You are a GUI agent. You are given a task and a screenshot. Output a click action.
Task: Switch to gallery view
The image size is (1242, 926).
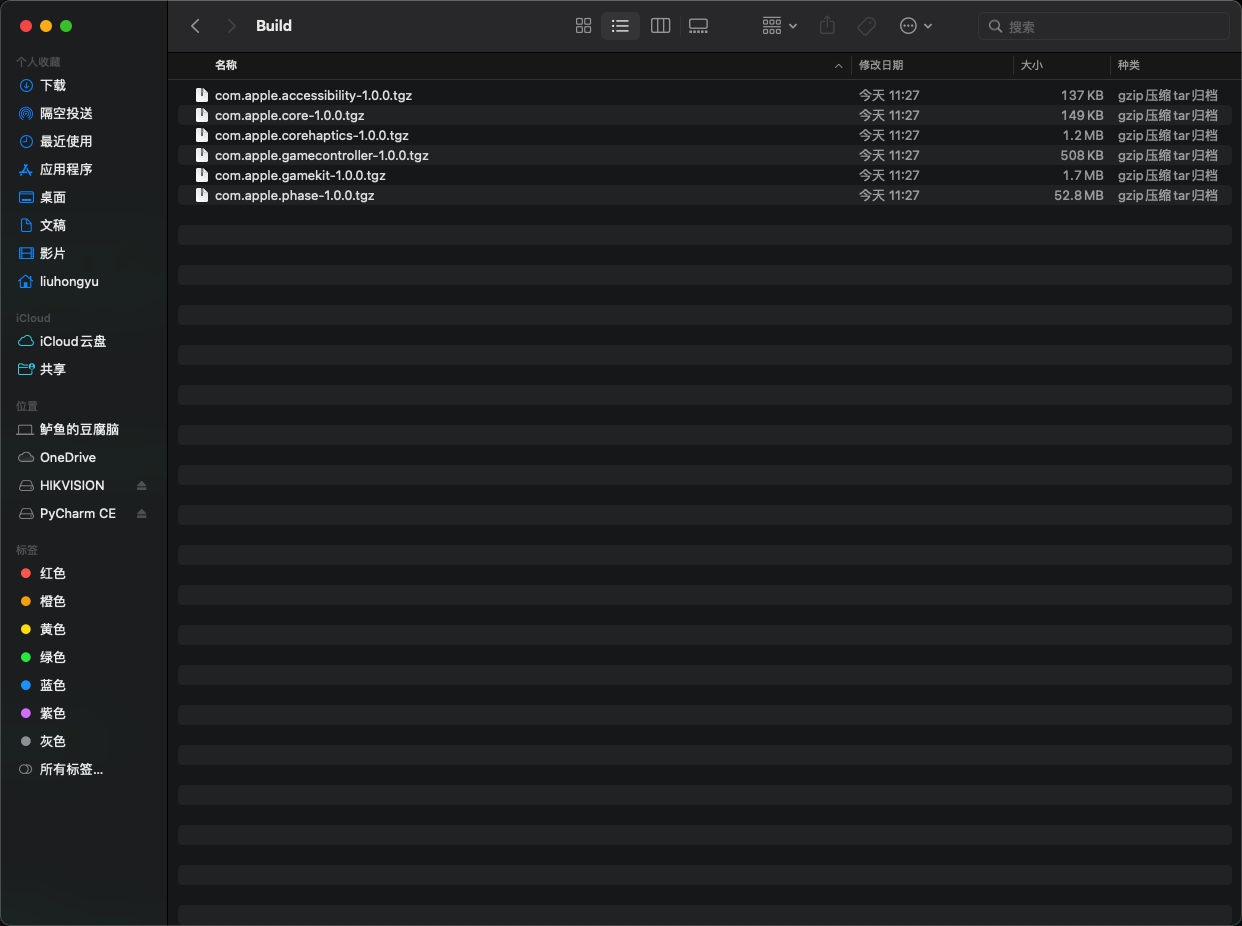point(698,26)
